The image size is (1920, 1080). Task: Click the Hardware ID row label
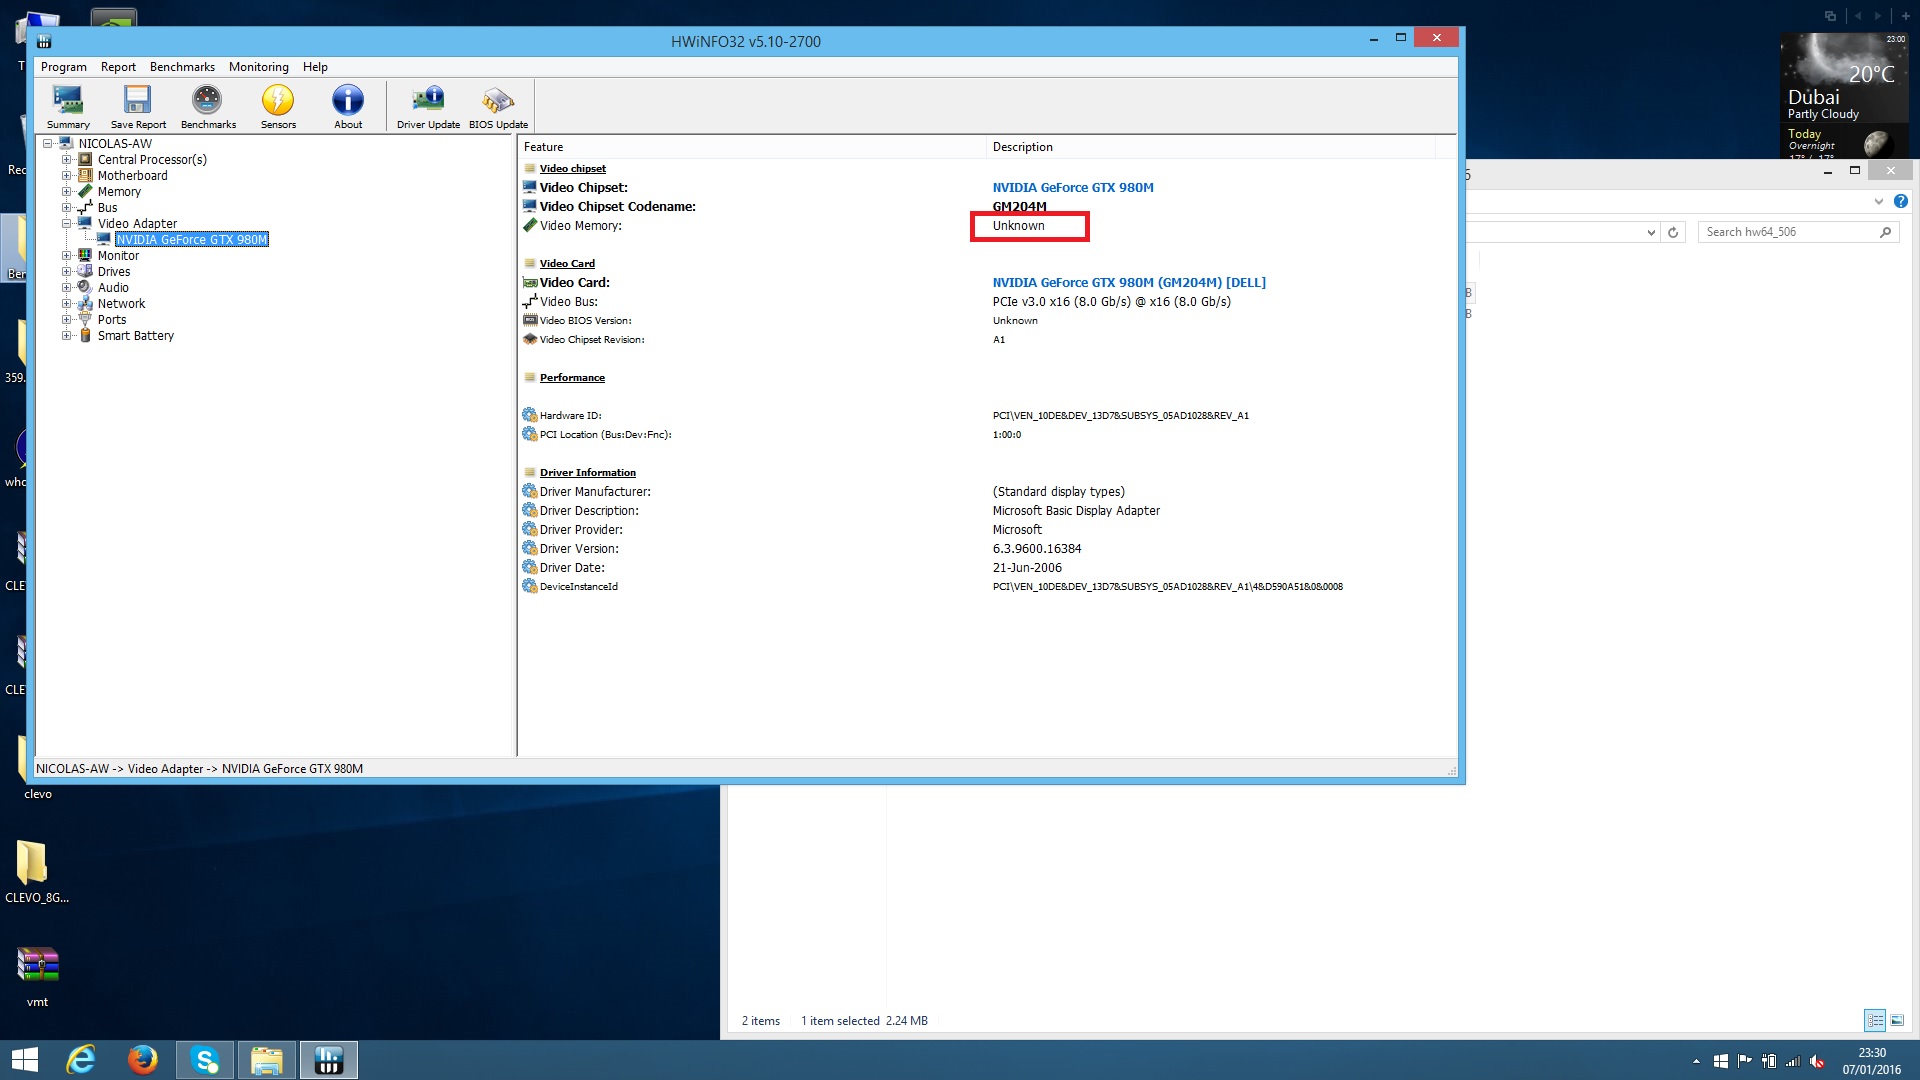click(x=571, y=415)
